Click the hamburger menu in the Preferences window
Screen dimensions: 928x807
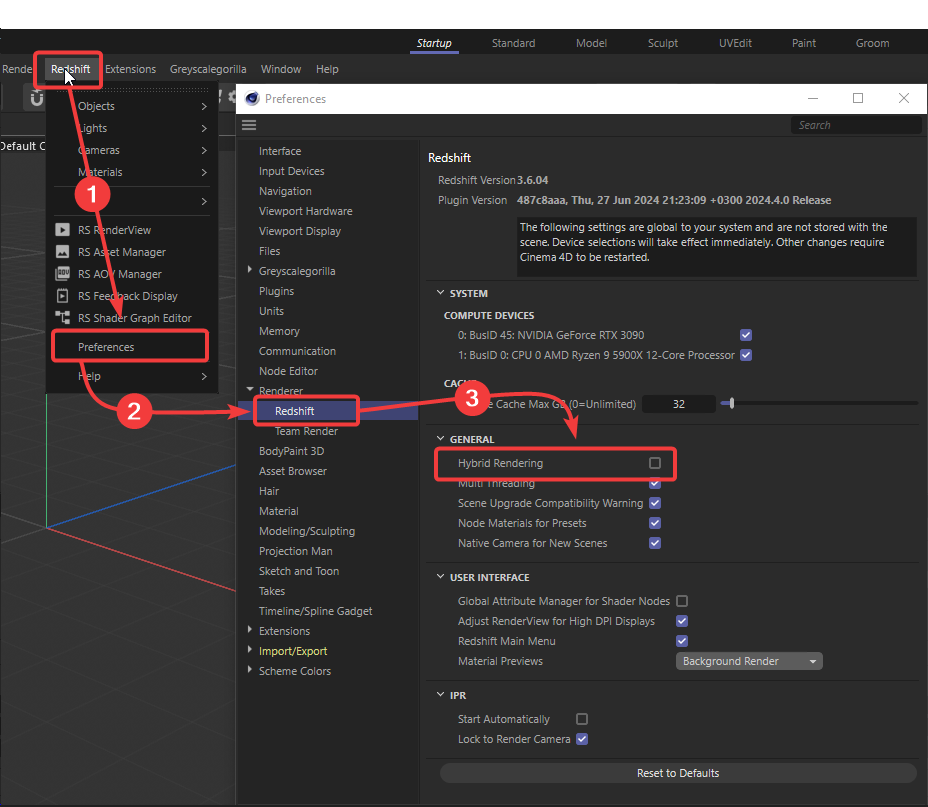pyautogui.click(x=248, y=125)
